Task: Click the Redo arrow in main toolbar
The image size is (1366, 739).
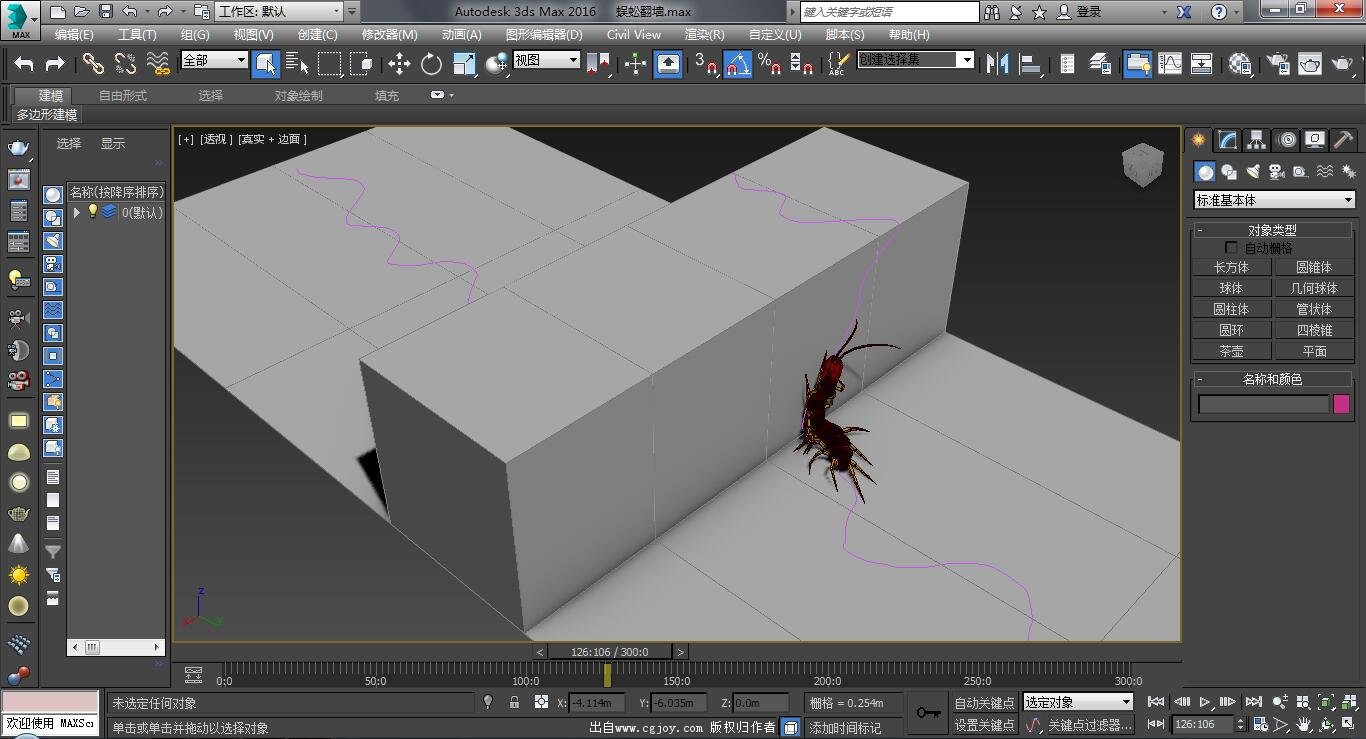Action: tap(55, 64)
